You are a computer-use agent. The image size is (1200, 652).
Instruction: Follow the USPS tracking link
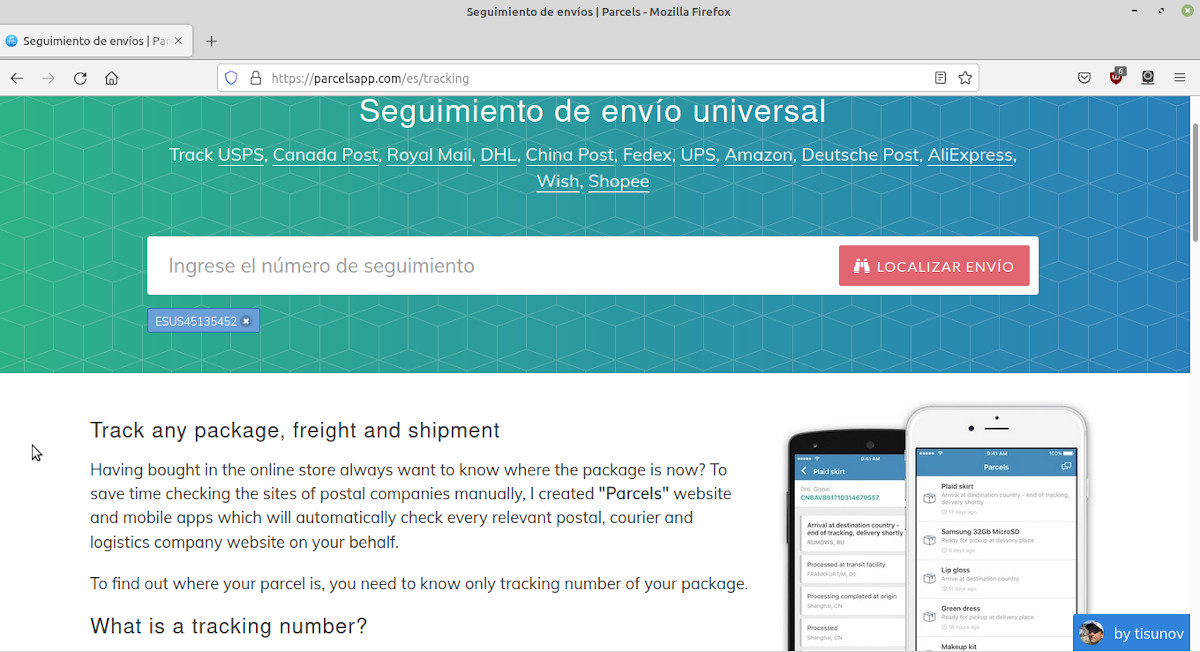(240, 155)
